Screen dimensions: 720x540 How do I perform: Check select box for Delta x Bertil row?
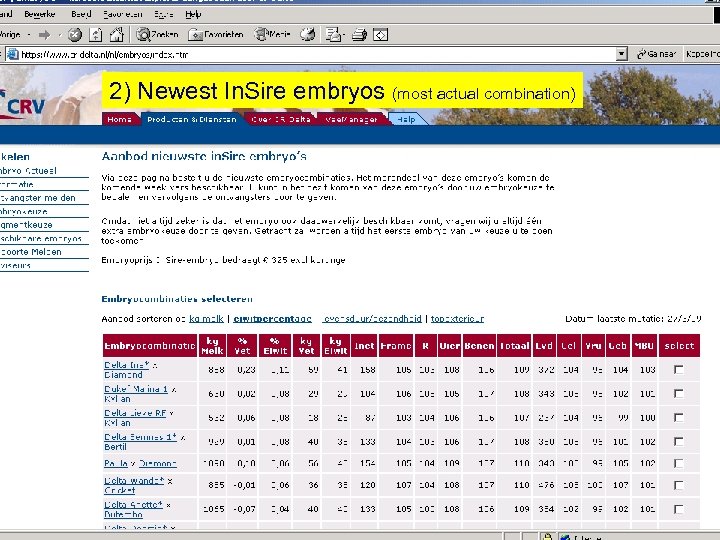click(x=679, y=441)
